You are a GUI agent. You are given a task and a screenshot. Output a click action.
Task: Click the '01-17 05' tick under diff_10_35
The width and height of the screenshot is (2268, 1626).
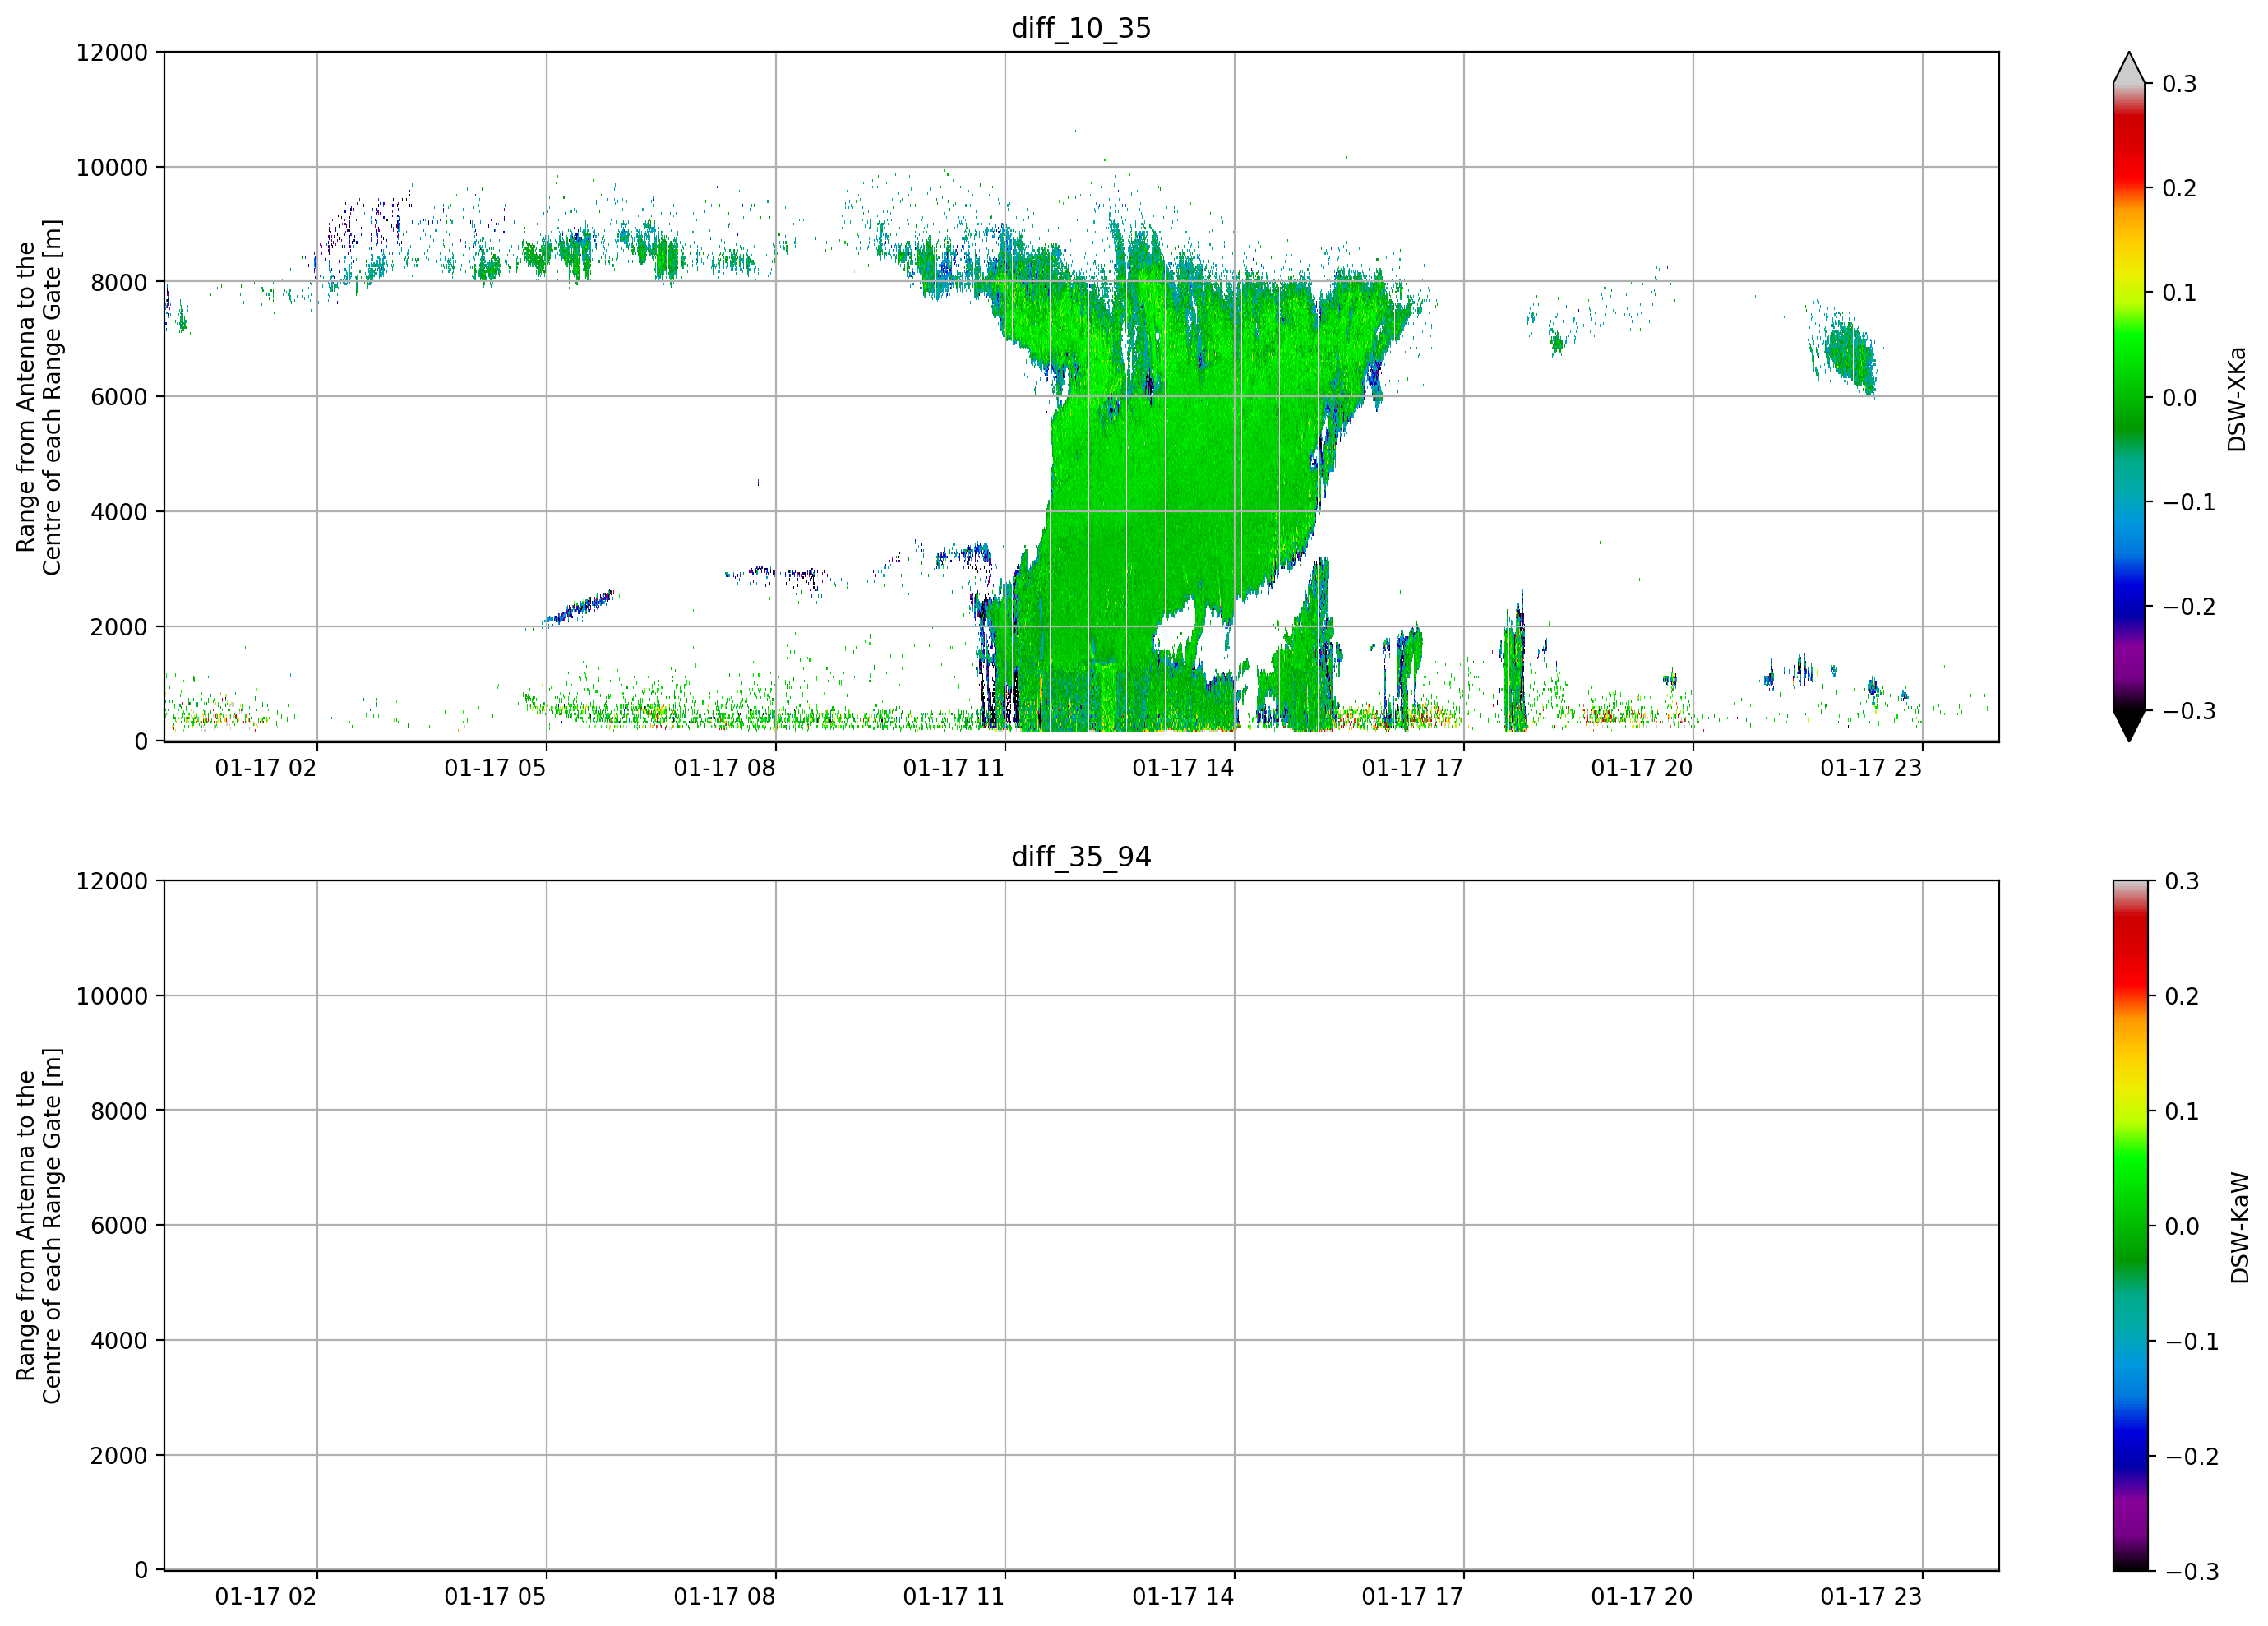pyautogui.click(x=495, y=768)
